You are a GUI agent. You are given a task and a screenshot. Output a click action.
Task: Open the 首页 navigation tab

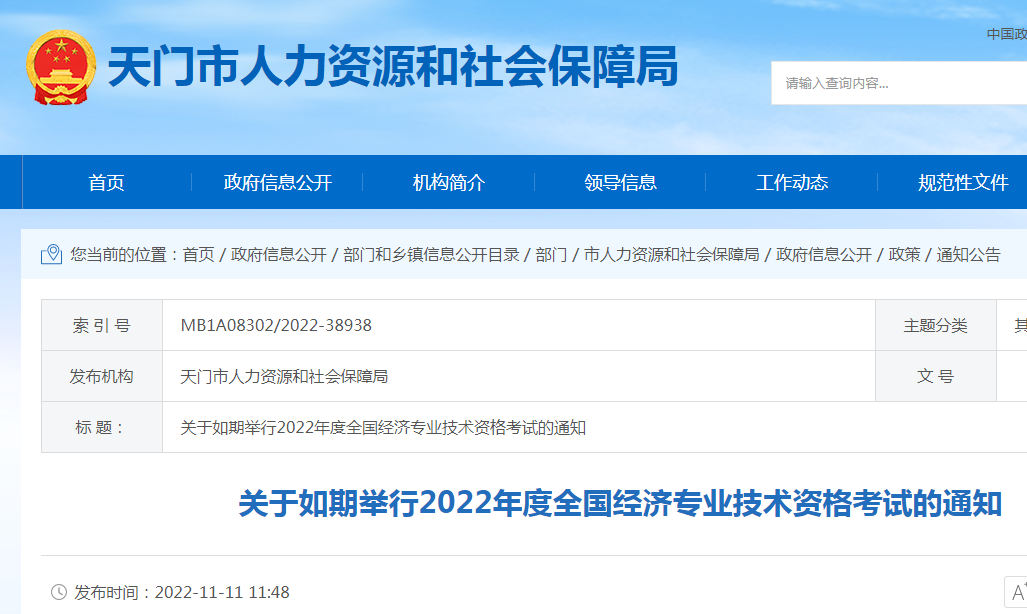[106, 182]
